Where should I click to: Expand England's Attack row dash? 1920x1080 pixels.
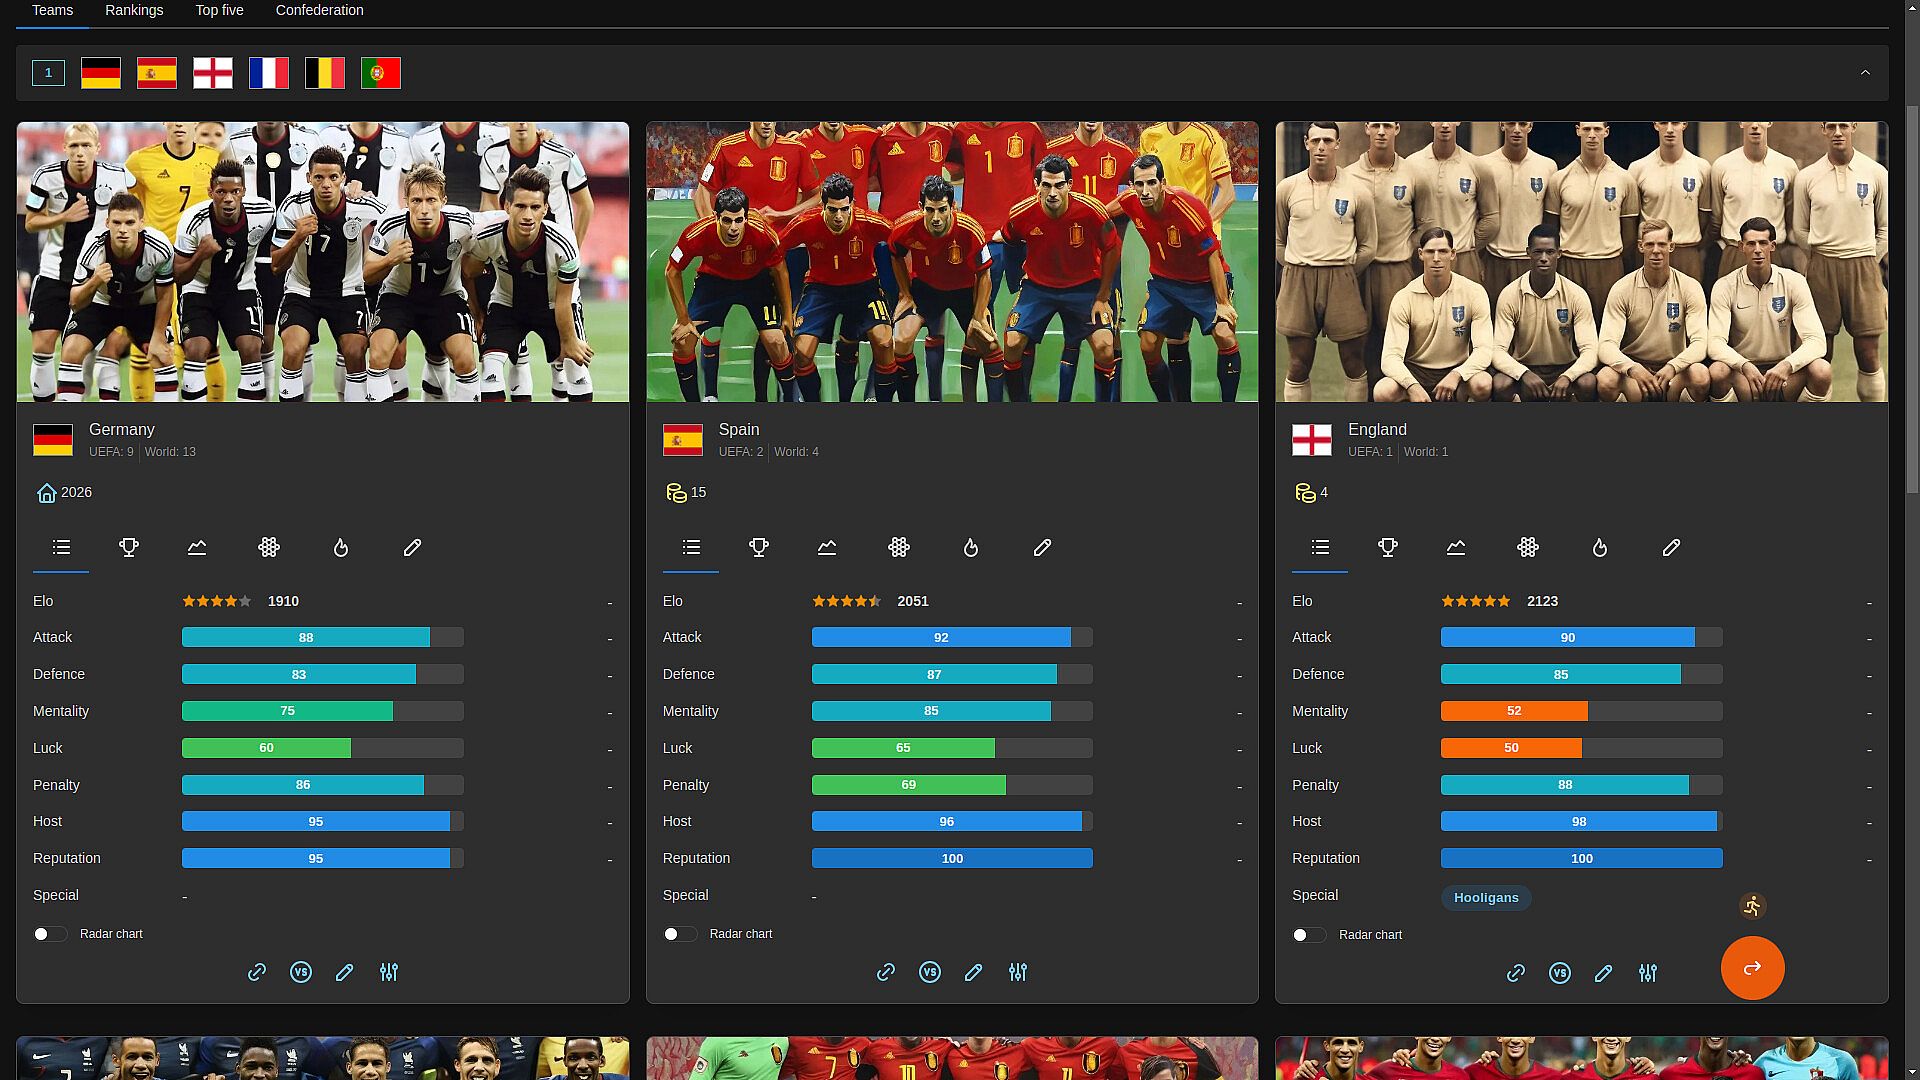click(1869, 639)
